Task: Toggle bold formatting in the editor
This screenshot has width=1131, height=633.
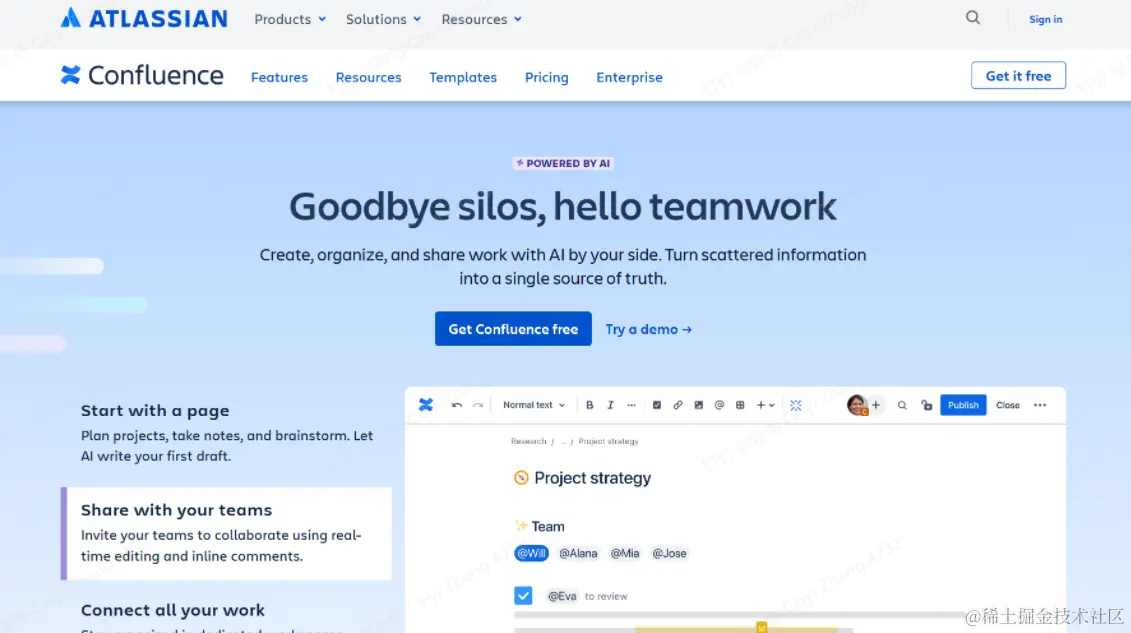Action: [x=589, y=405]
